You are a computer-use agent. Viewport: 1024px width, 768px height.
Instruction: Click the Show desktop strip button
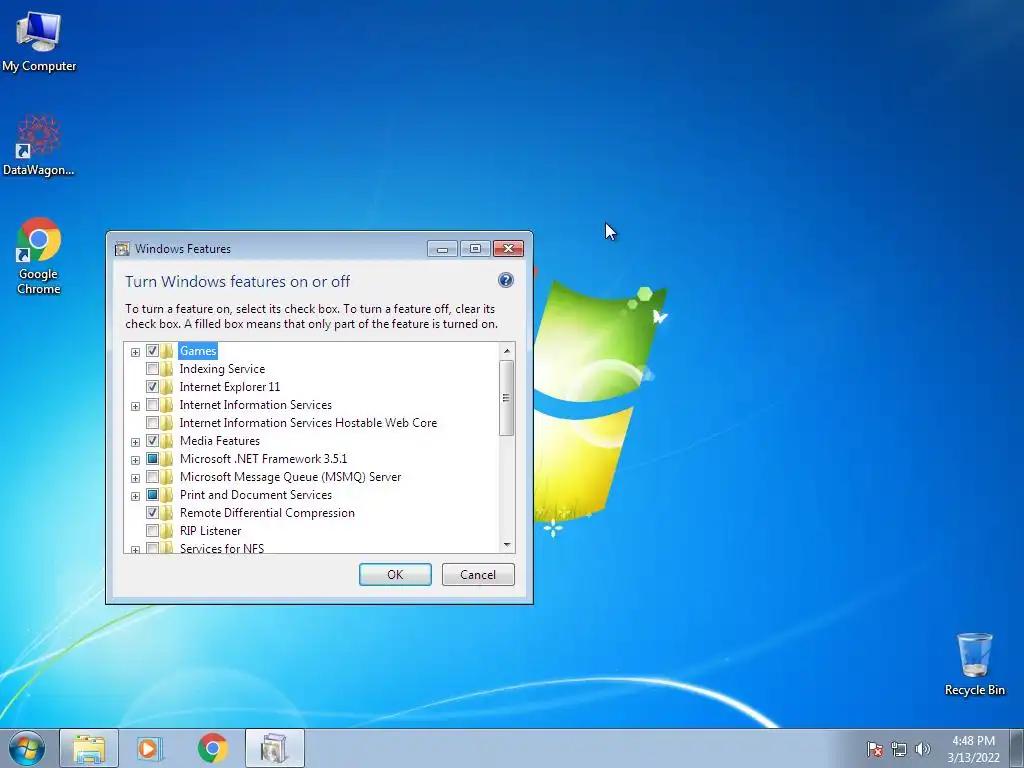[x=1017, y=748]
